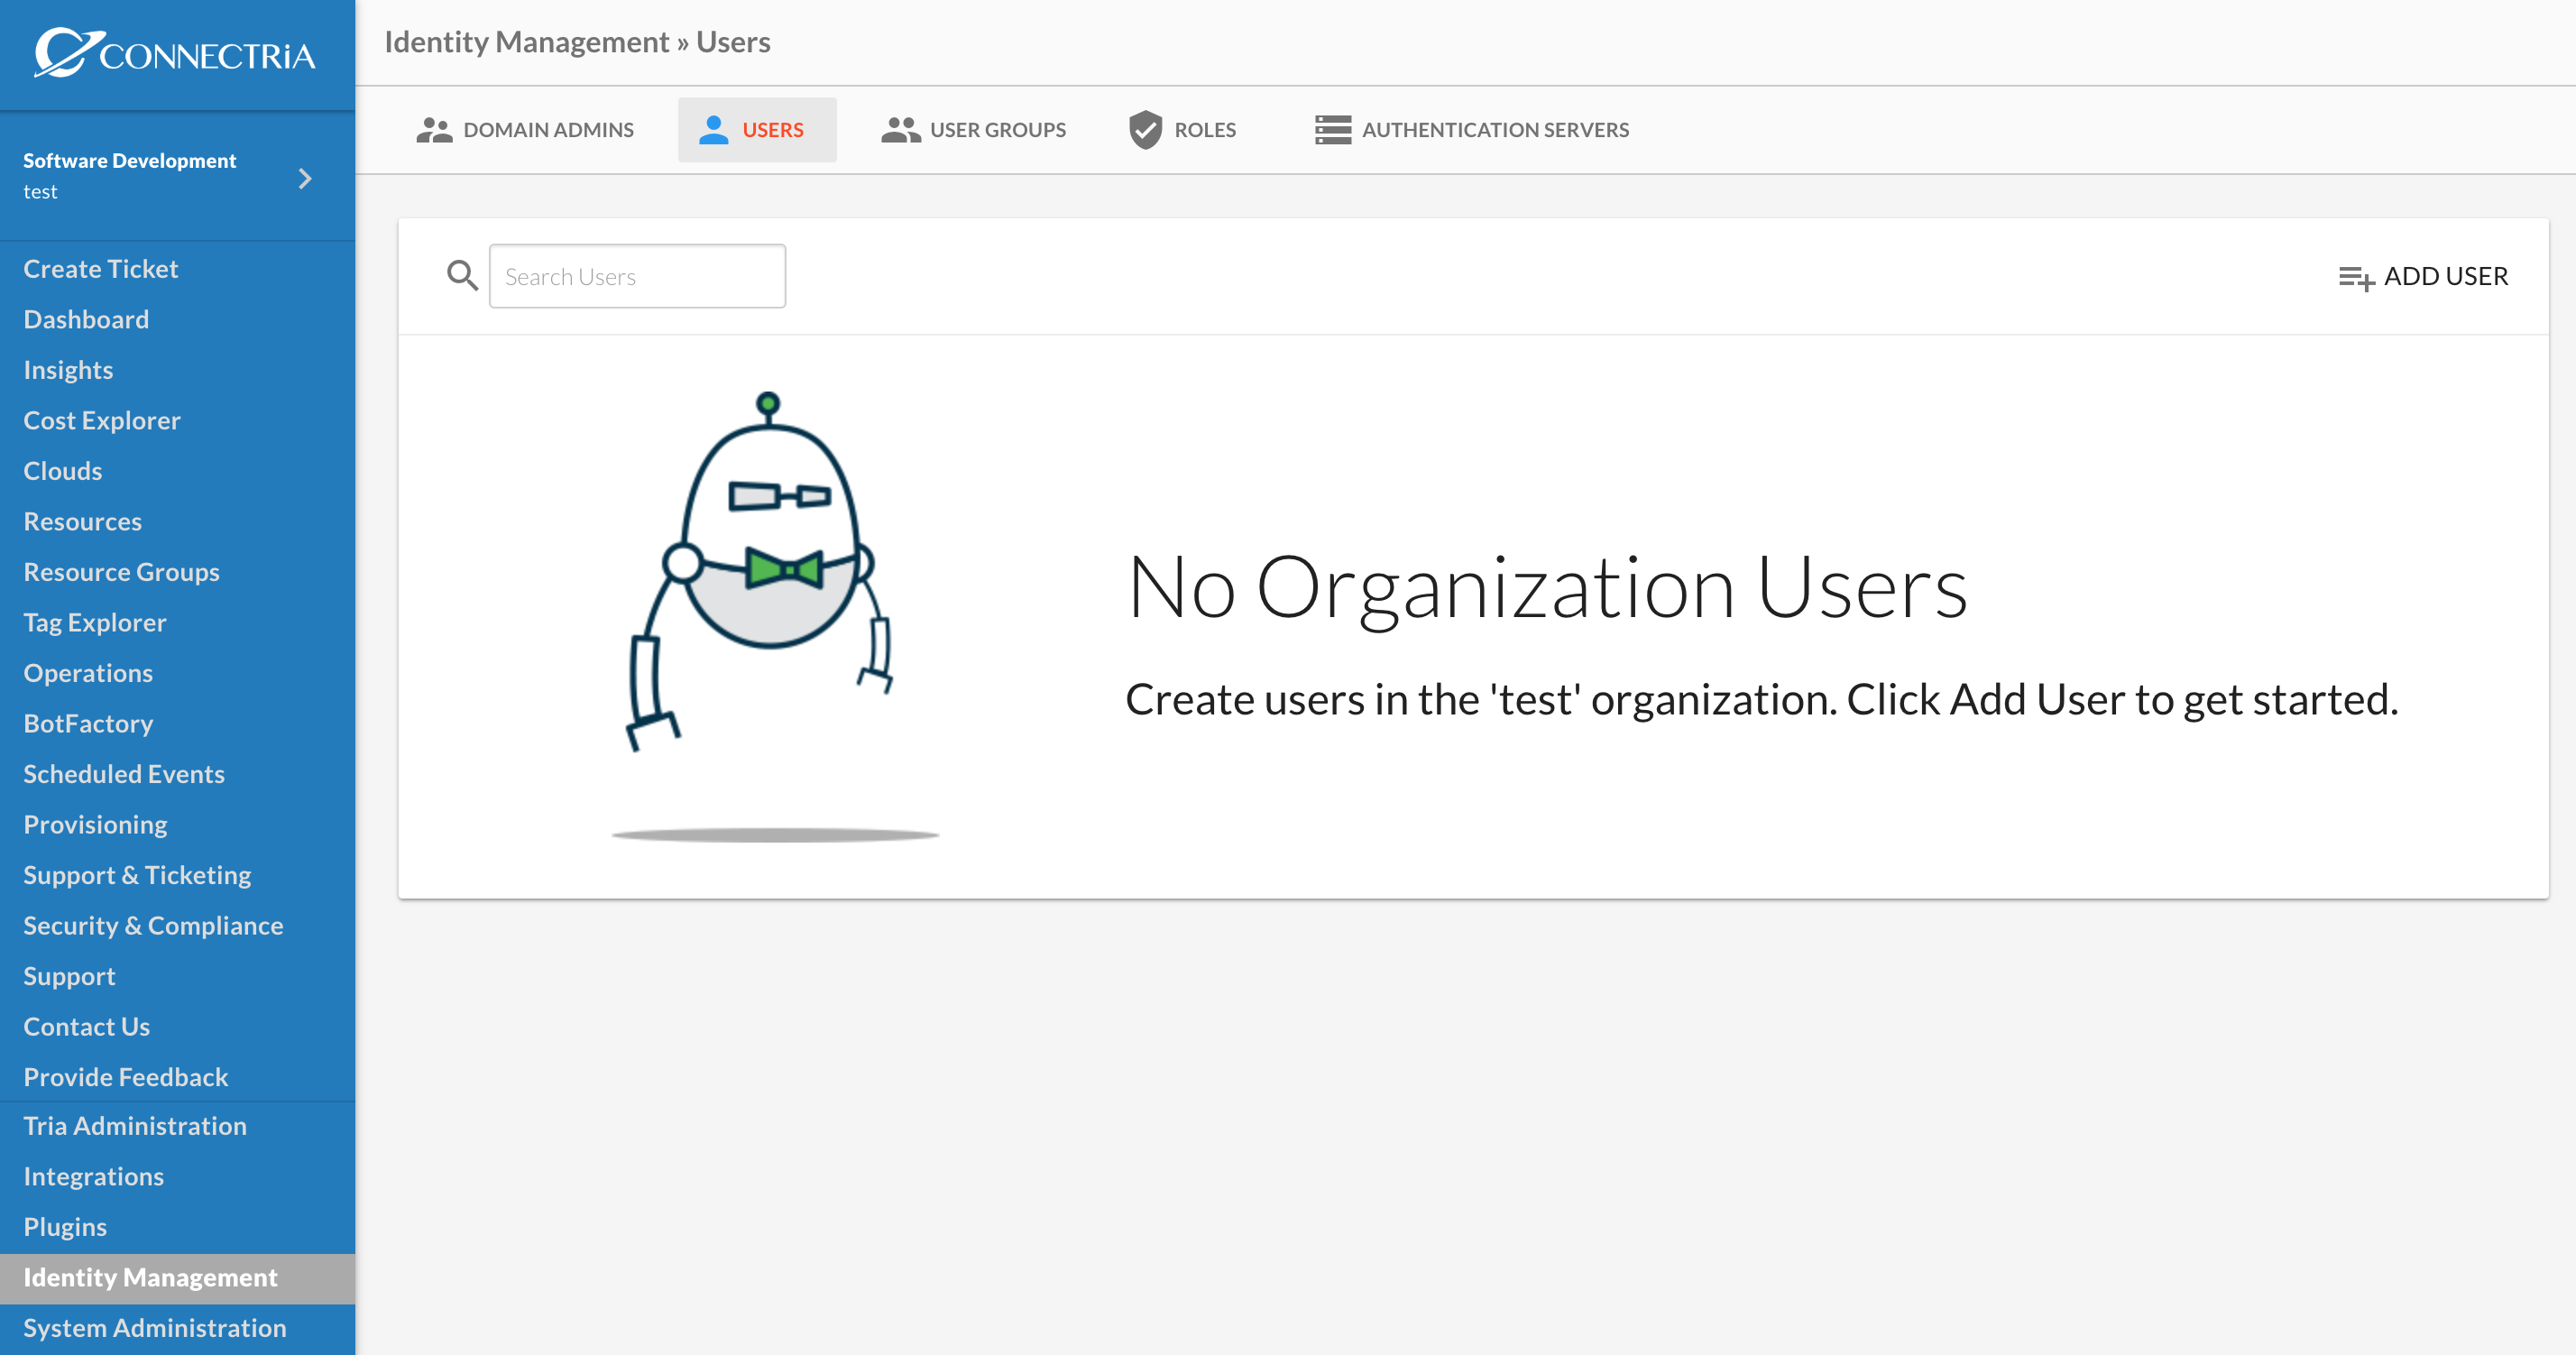Click the Software Development organization name
Image resolution: width=2576 pixels, height=1355 pixels.
[x=129, y=160]
